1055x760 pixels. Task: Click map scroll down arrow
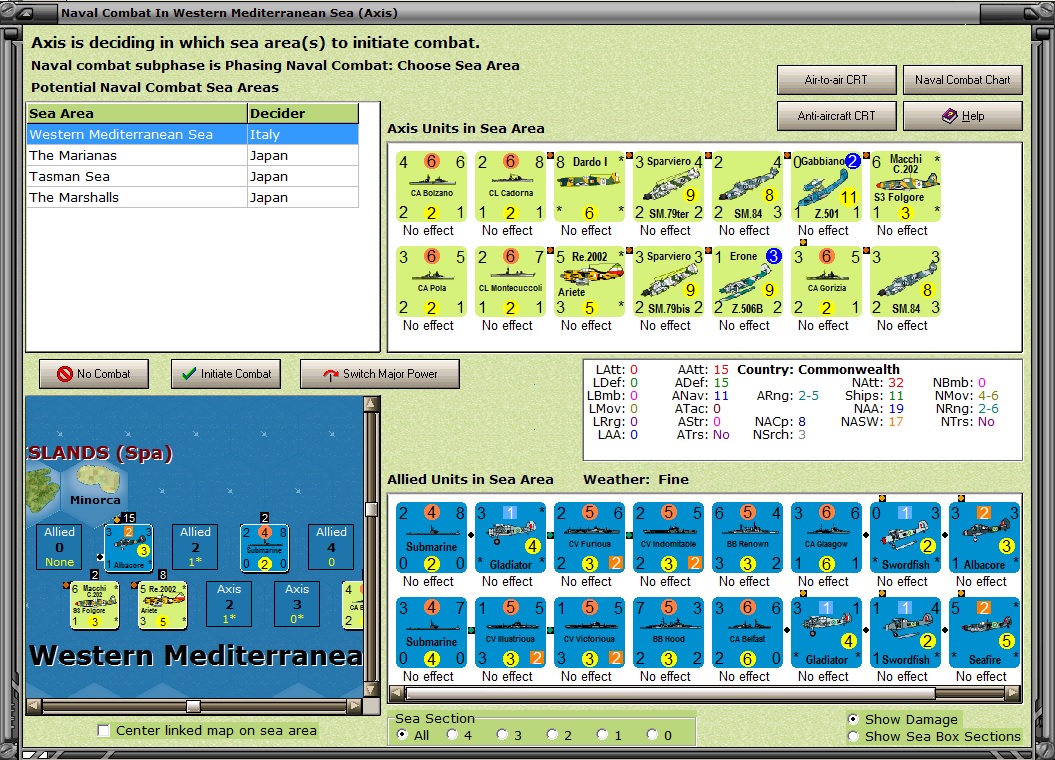(371, 690)
